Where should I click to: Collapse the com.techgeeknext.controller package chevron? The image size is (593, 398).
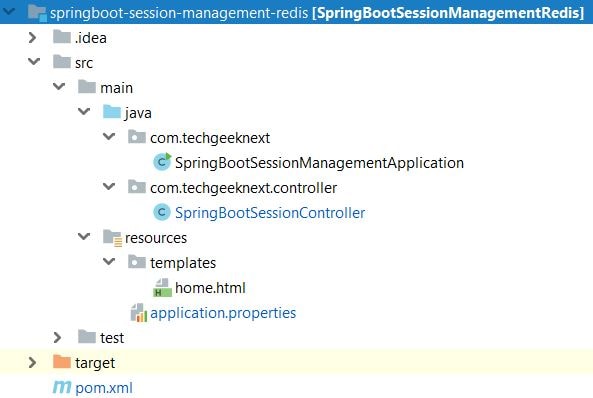pyautogui.click(x=109, y=186)
